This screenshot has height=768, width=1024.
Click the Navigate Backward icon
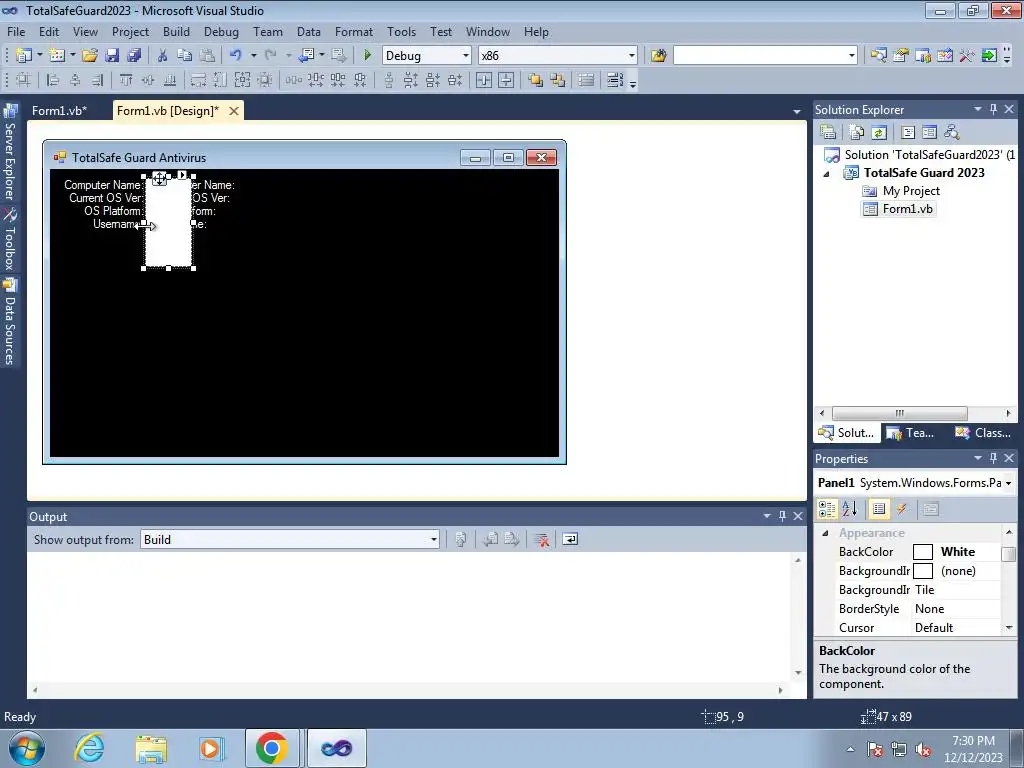306,56
